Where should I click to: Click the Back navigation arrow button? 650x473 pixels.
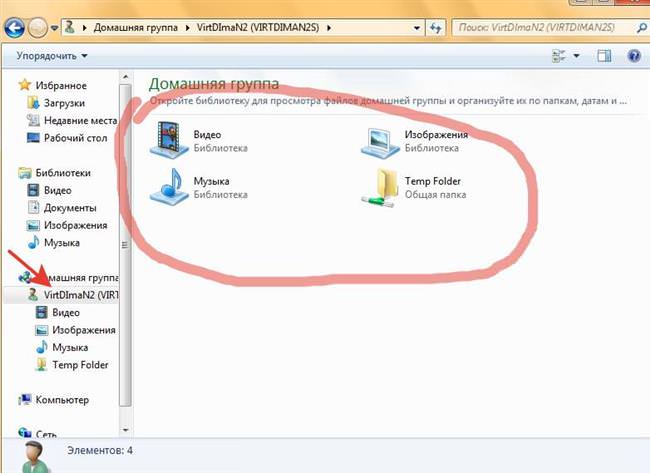coord(15,28)
